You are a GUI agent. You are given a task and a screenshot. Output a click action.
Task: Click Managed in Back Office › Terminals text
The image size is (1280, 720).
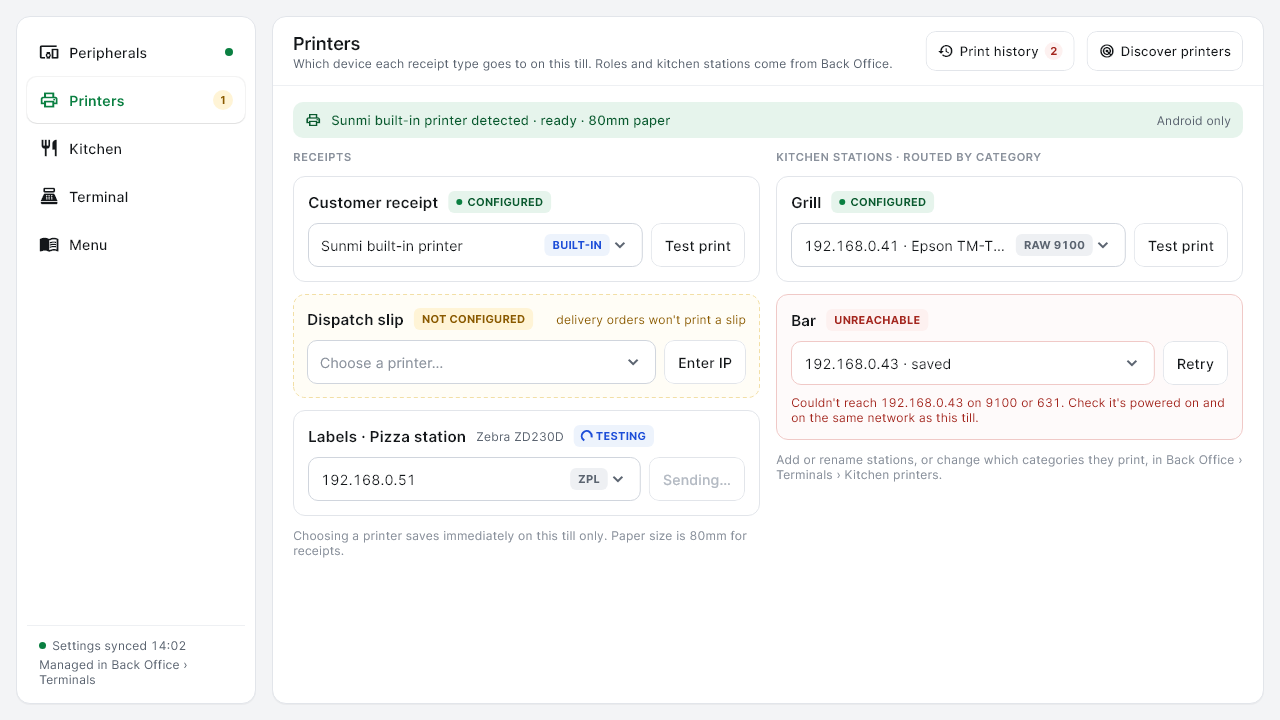(x=113, y=672)
